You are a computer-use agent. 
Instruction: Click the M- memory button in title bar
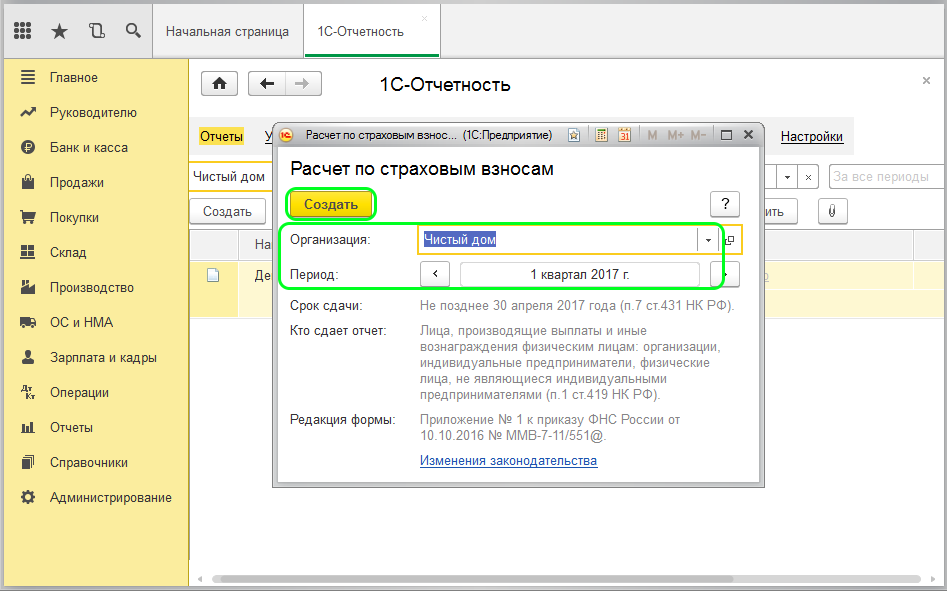698,135
